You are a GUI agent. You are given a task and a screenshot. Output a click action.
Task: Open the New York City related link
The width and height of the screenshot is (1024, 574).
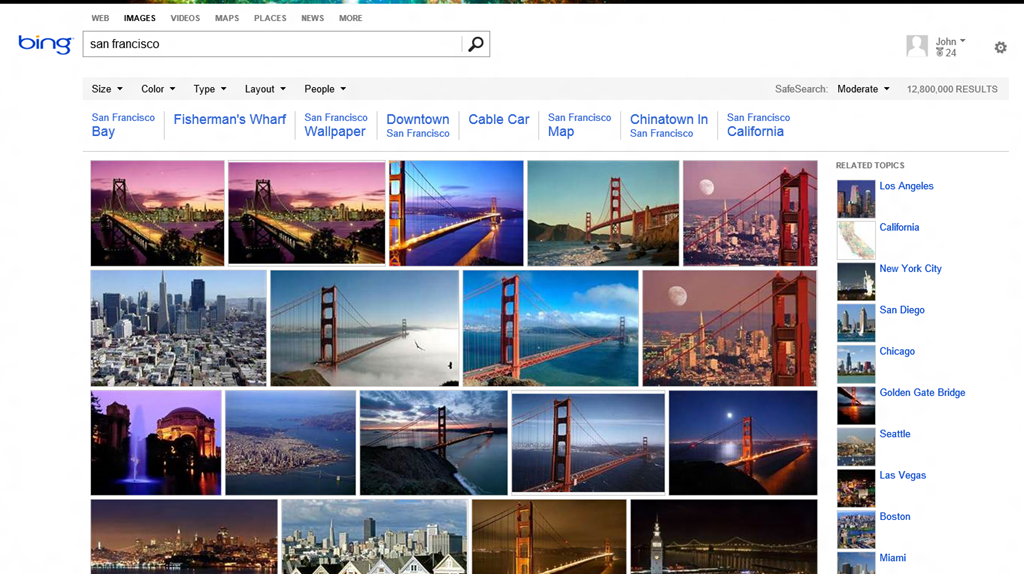click(910, 268)
